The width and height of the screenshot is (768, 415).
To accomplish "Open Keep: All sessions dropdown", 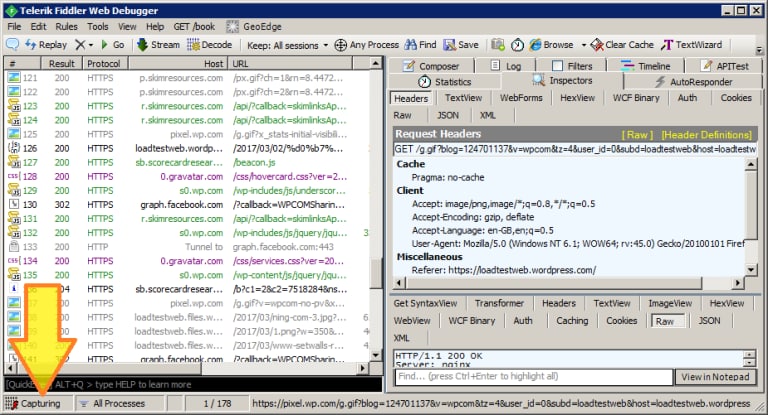I will click(x=288, y=45).
